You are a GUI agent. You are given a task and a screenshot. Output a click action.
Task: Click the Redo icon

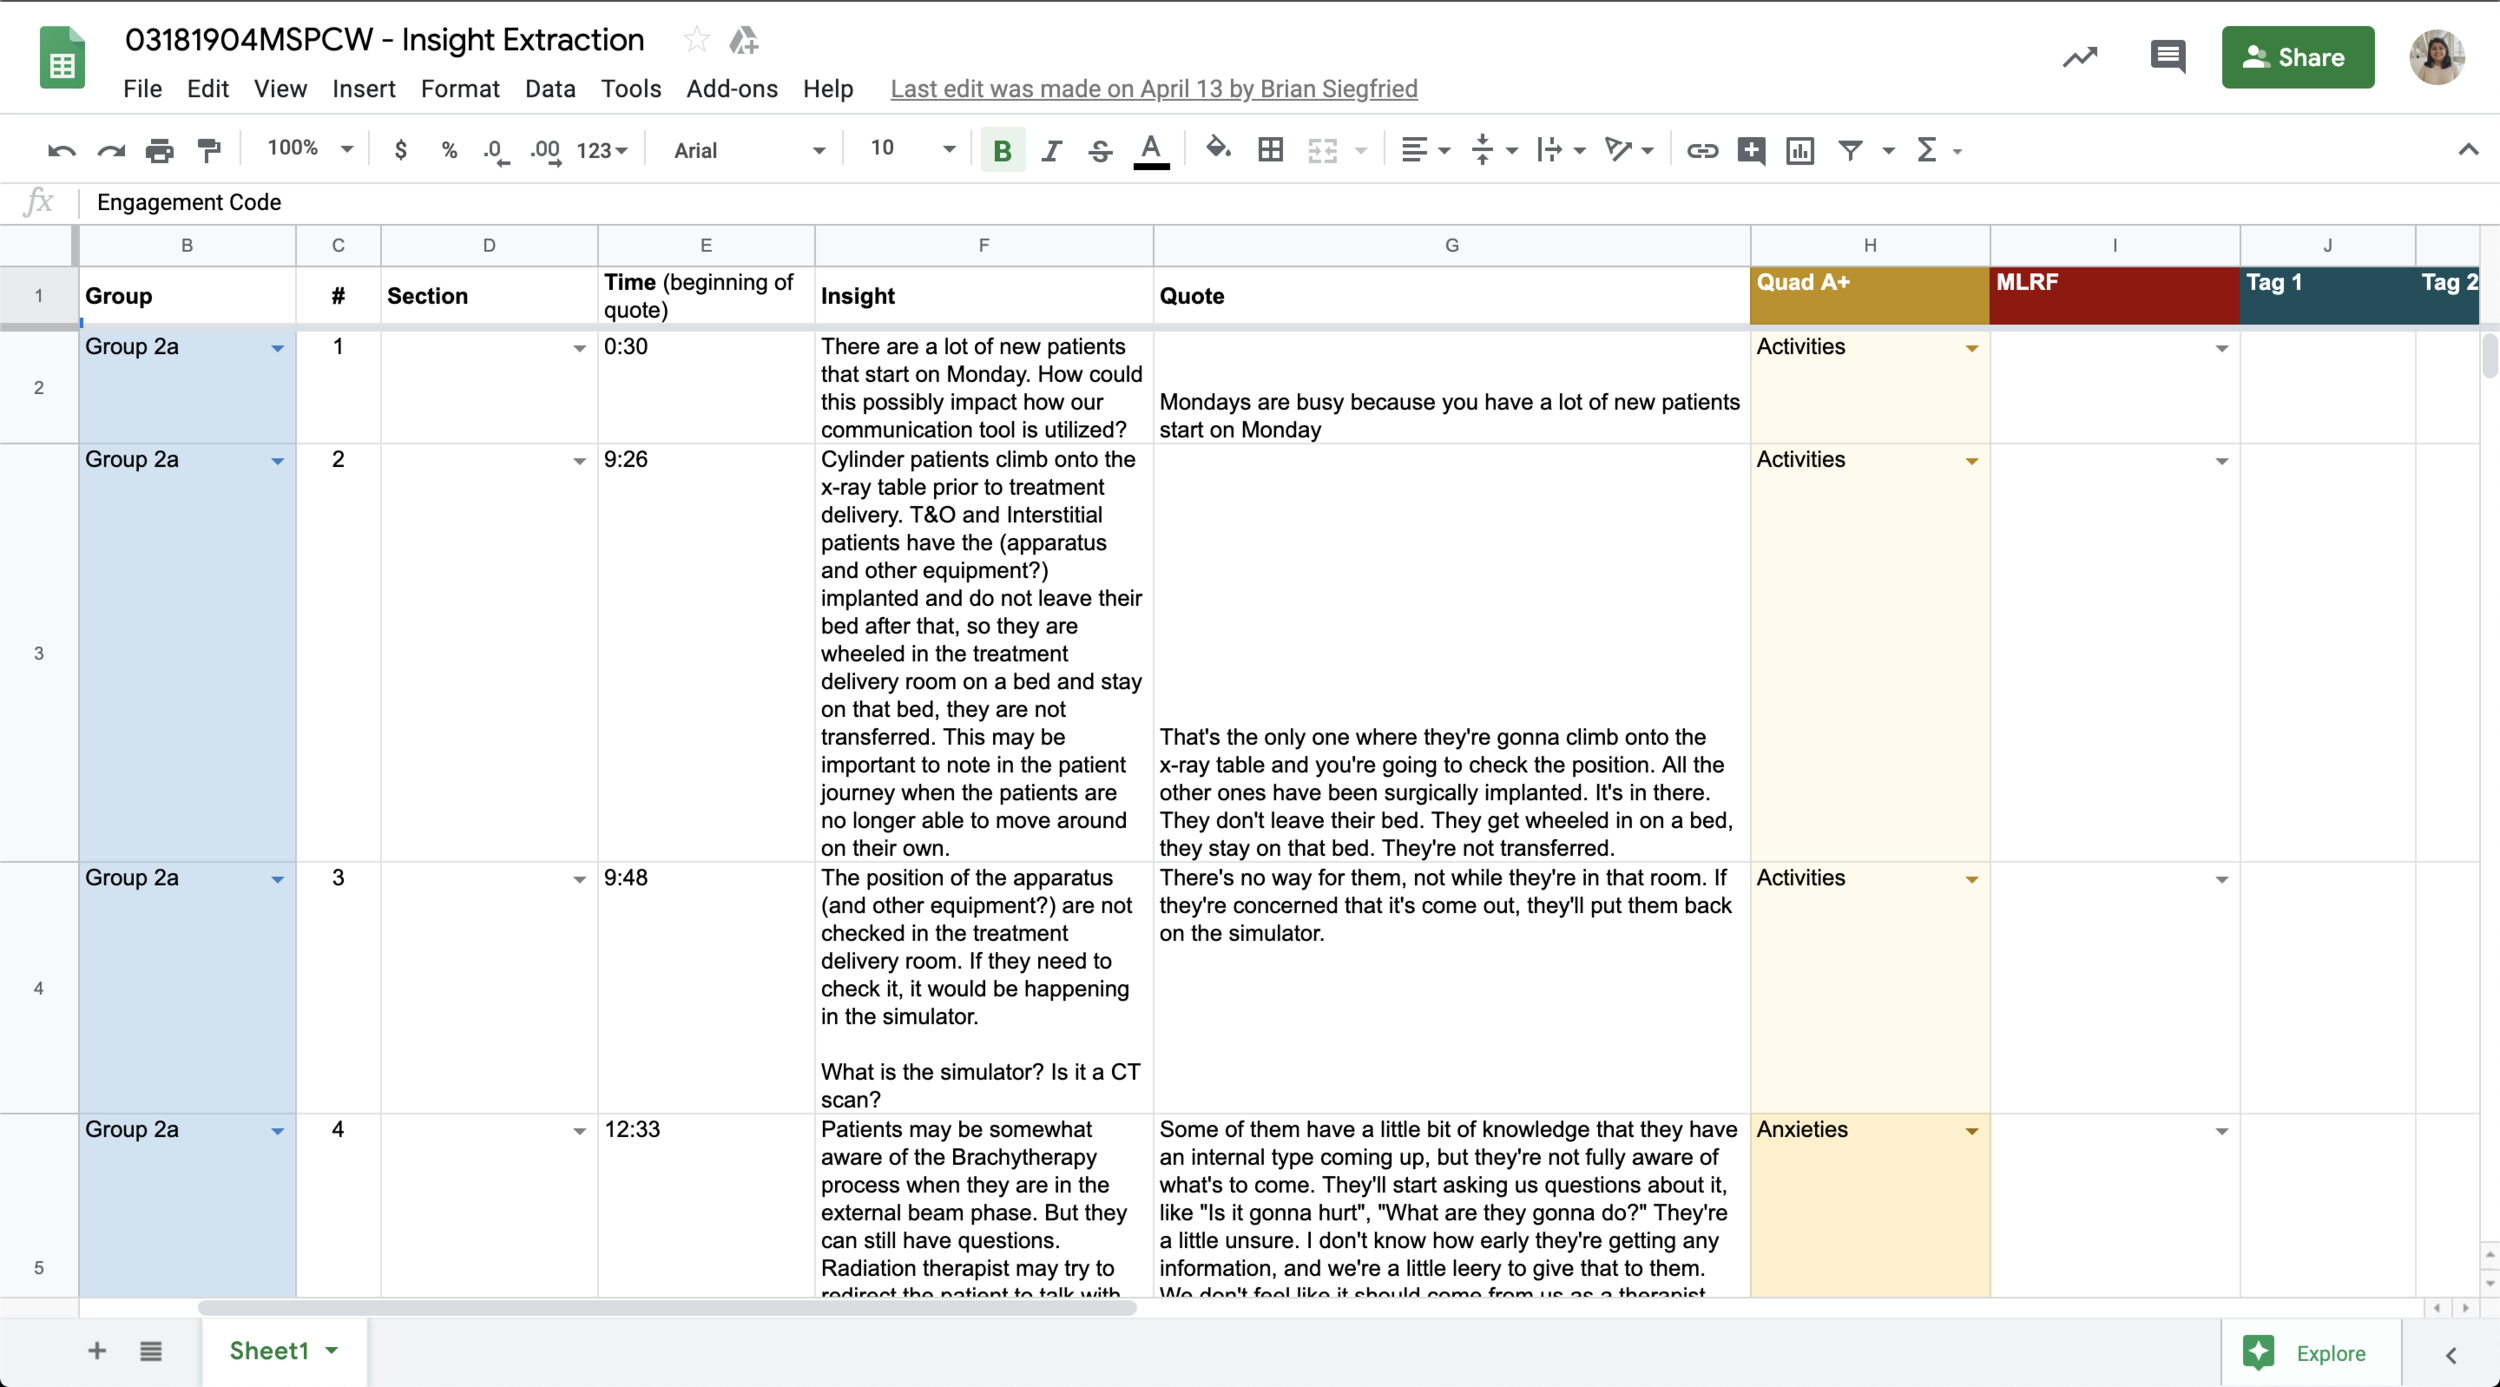110,151
